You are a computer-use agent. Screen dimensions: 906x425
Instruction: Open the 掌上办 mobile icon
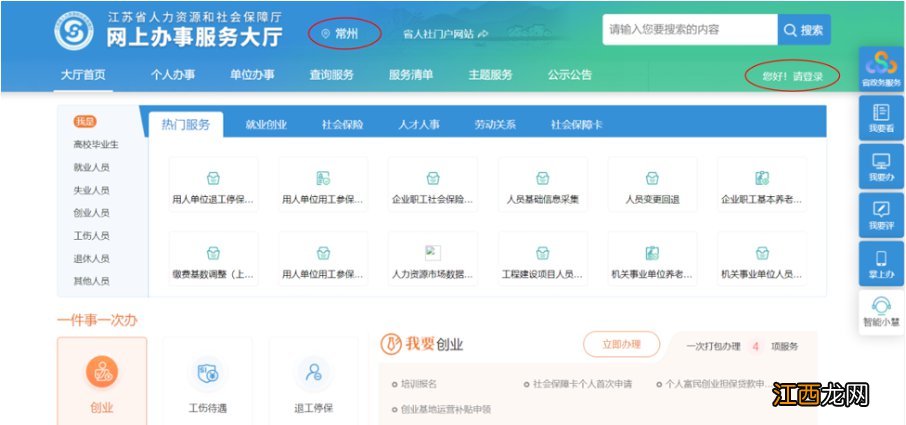click(x=881, y=264)
